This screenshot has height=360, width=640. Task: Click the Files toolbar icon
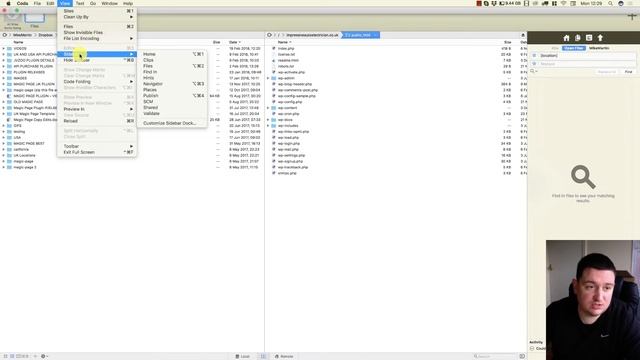34,19
